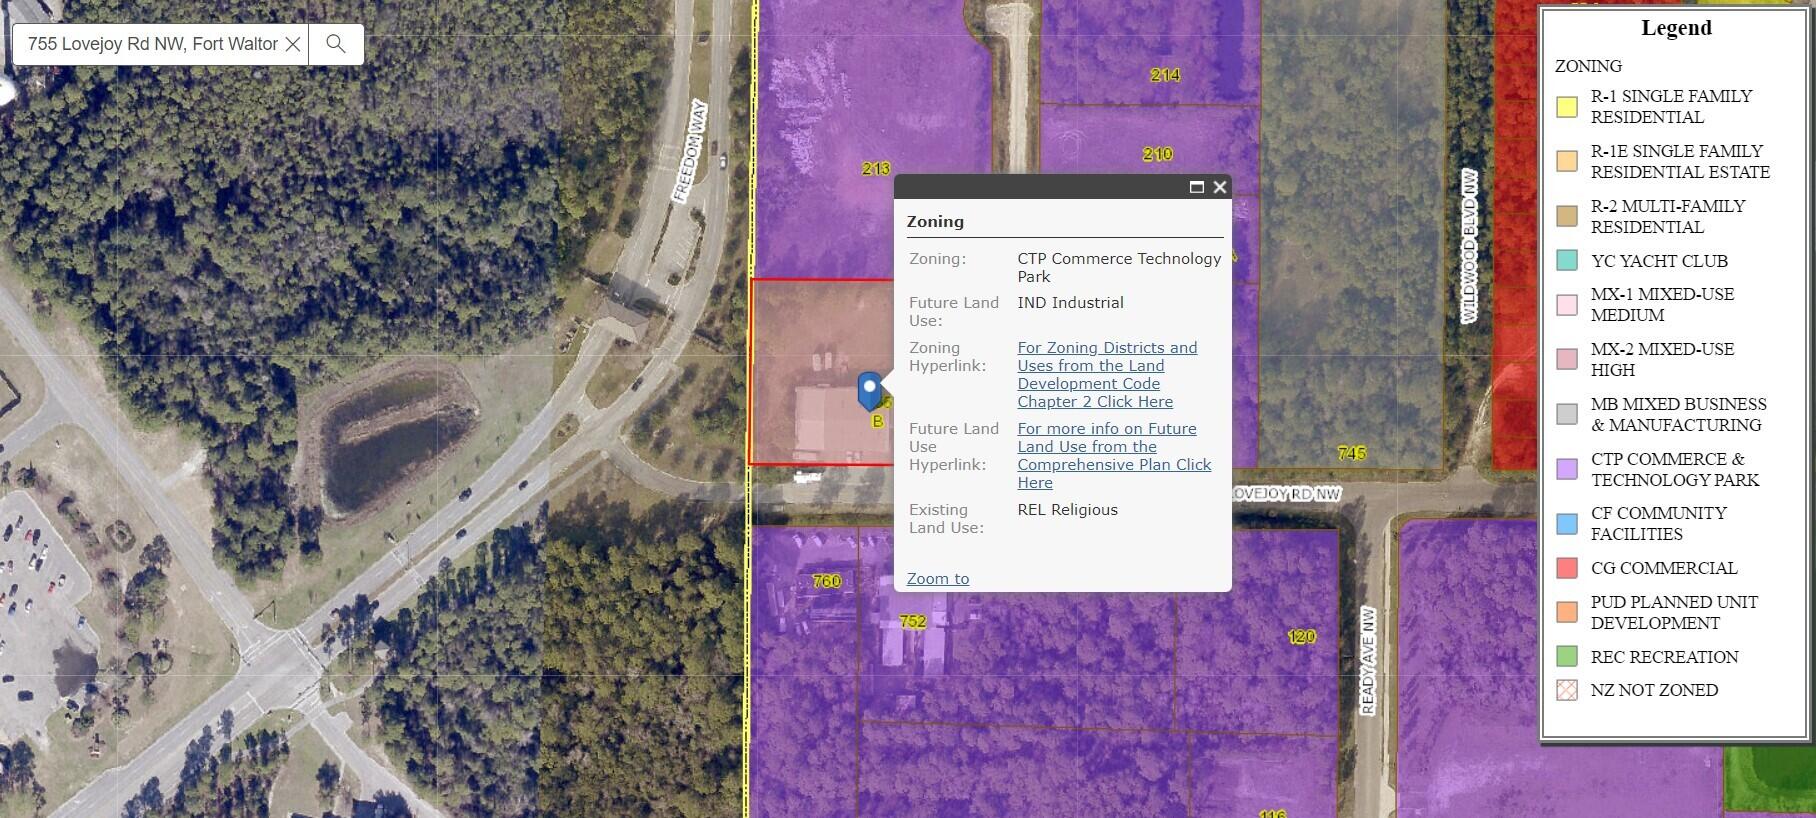Click the blue location pin marker
Image resolution: width=1816 pixels, height=818 pixels.
tap(870, 389)
